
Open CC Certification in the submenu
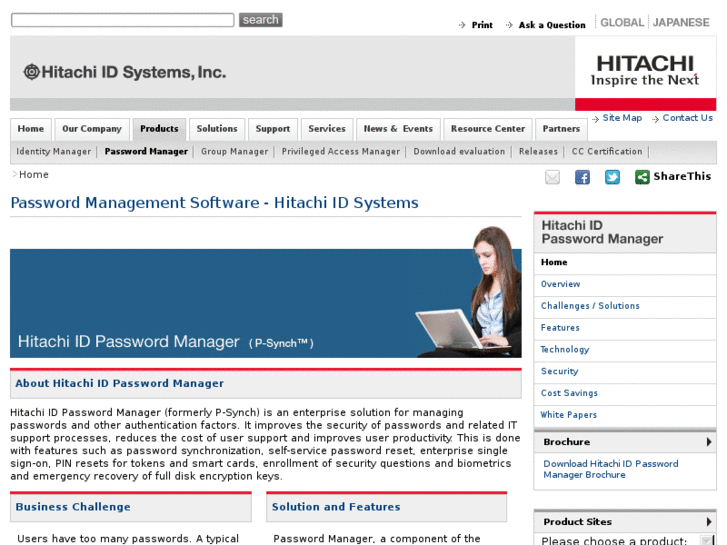pos(607,152)
